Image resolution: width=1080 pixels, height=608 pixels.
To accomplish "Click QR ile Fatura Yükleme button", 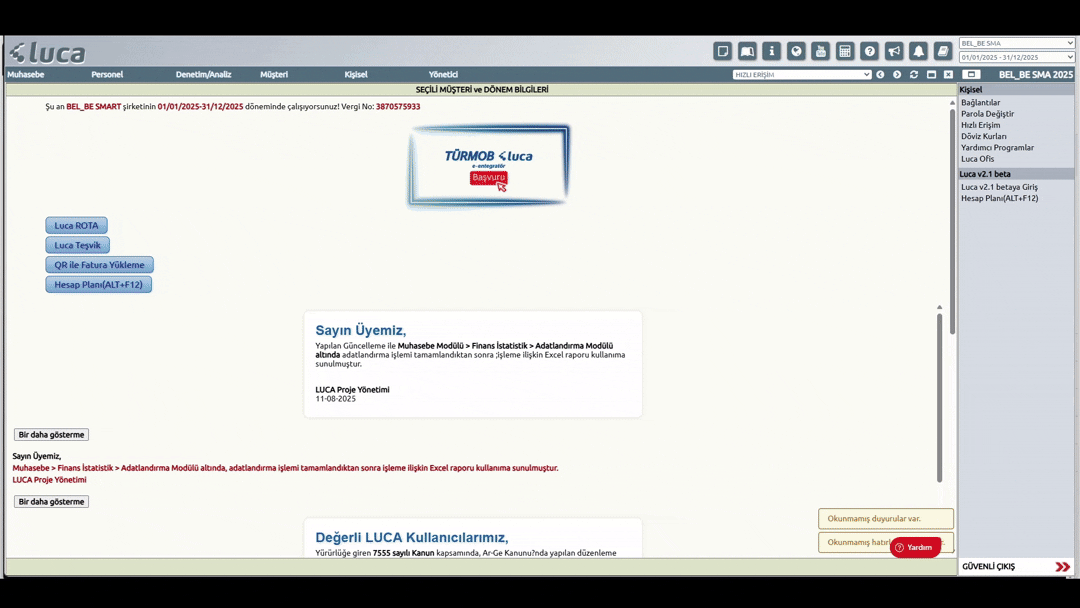I will click(99, 265).
